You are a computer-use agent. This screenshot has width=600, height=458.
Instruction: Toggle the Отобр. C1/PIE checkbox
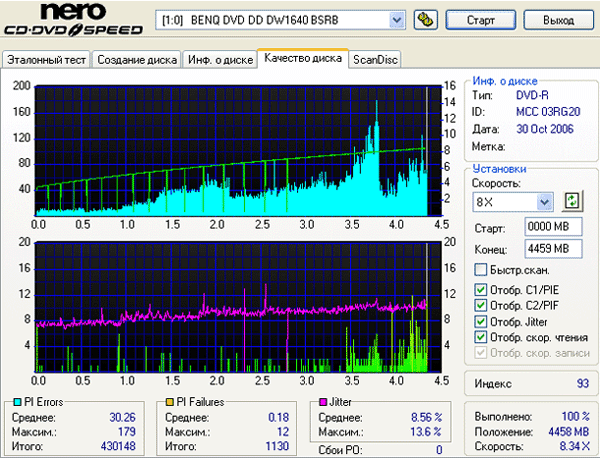481,291
